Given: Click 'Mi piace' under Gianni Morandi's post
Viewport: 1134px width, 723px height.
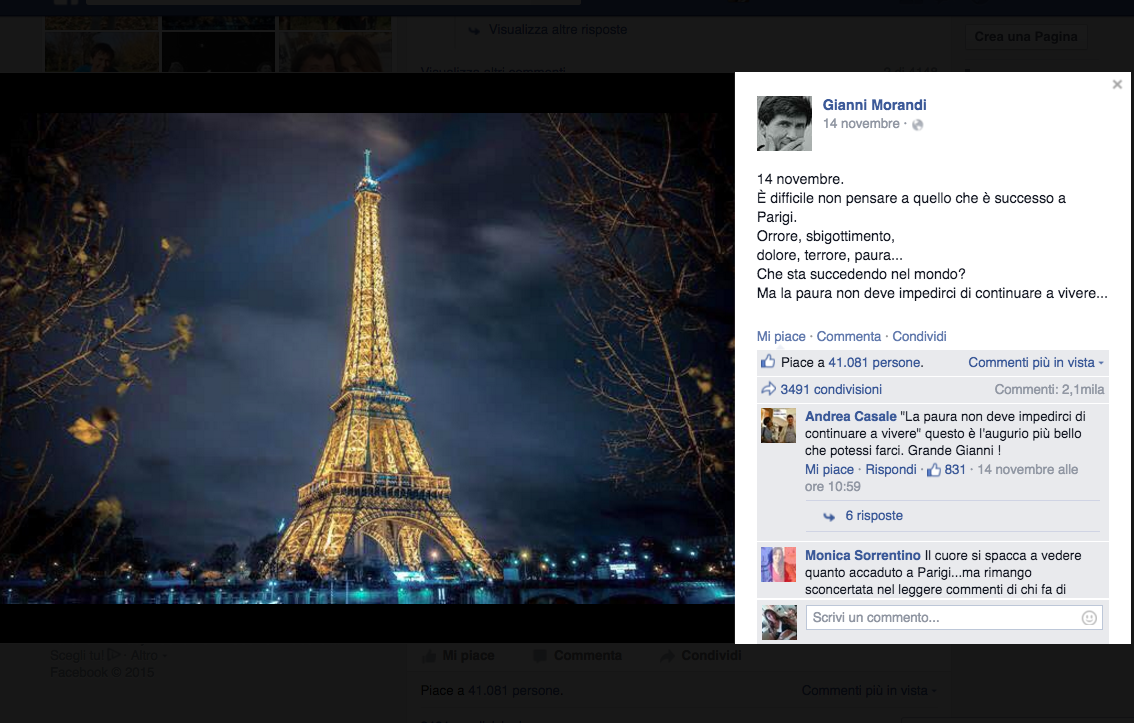Looking at the screenshot, I should 781,336.
